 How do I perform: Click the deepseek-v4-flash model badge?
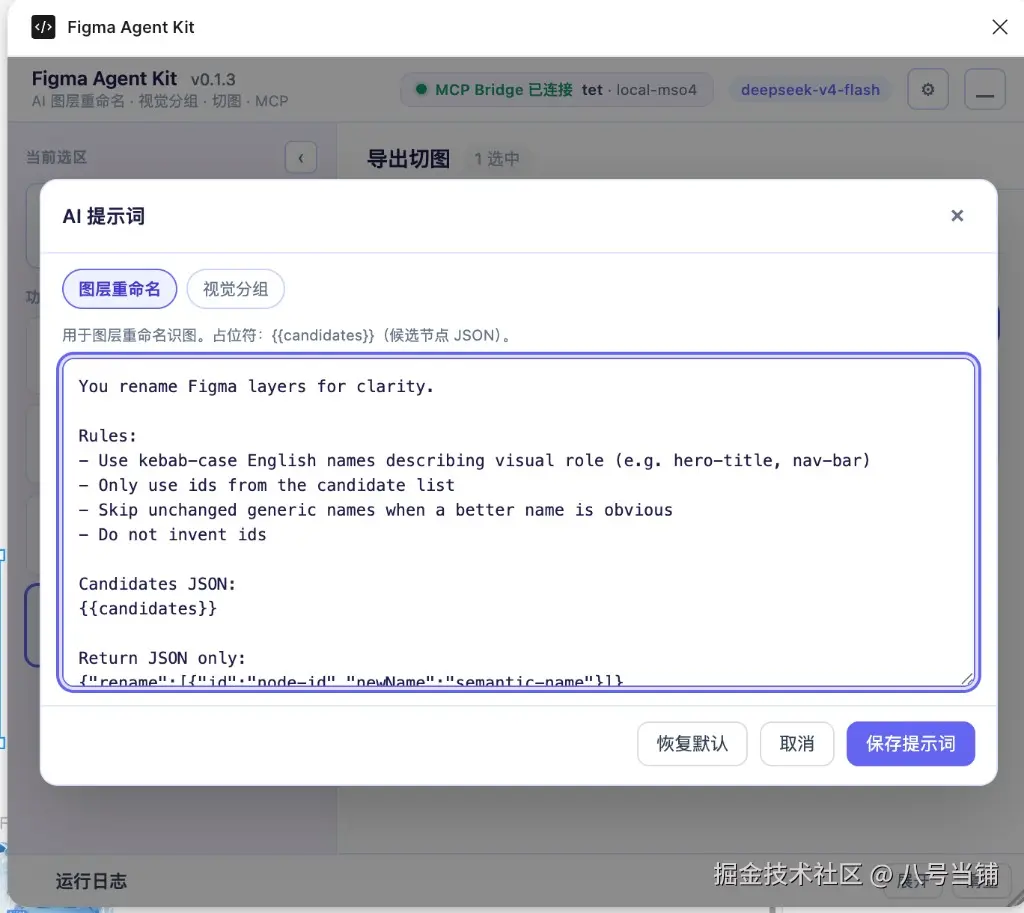[x=810, y=89]
